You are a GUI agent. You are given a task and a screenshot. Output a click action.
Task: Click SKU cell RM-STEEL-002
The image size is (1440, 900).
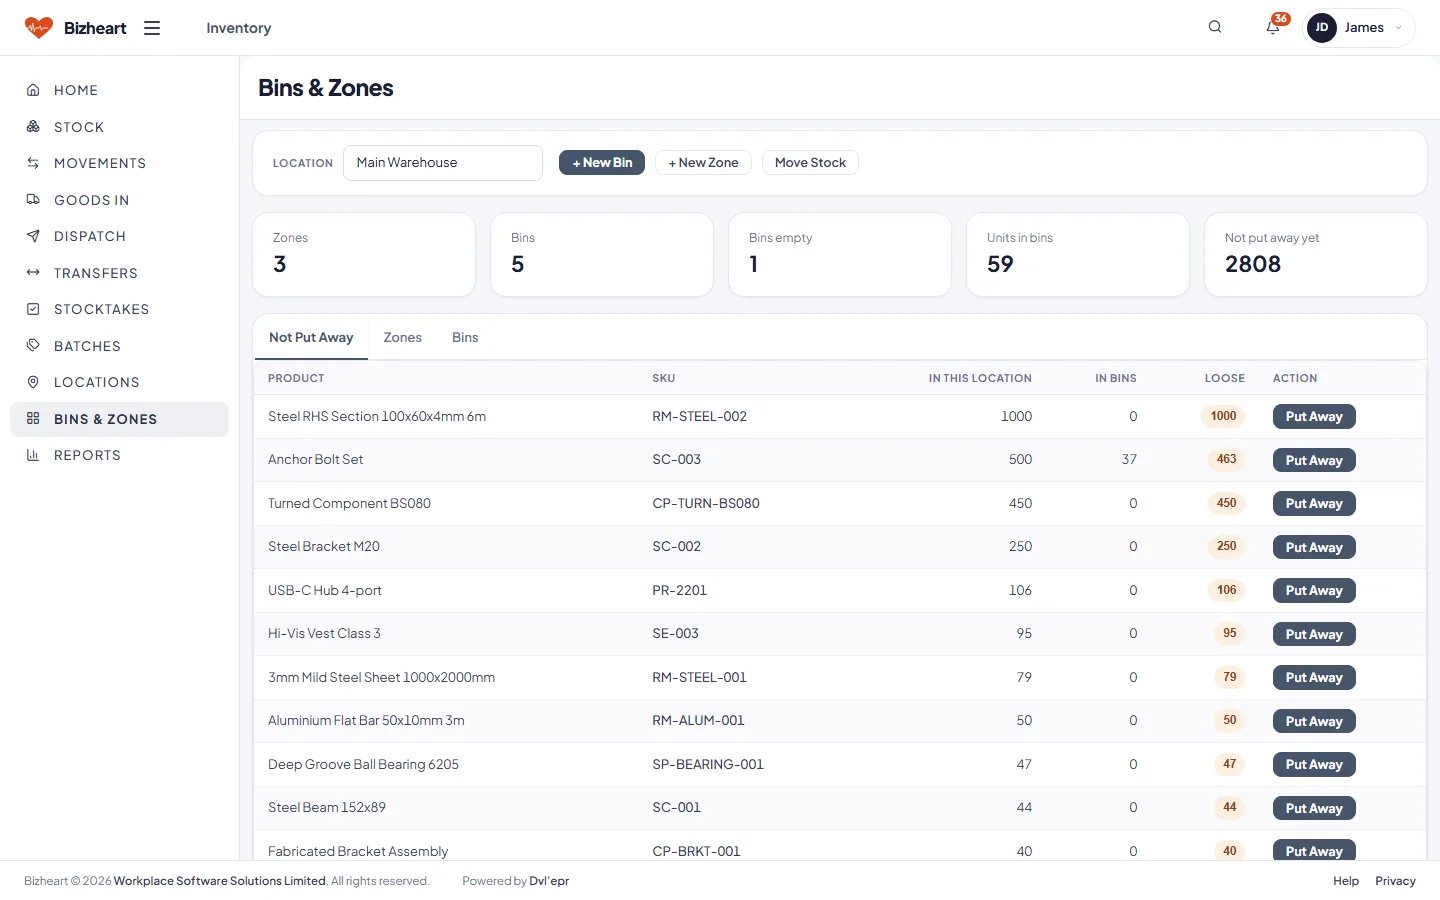click(x=700, y=417)
